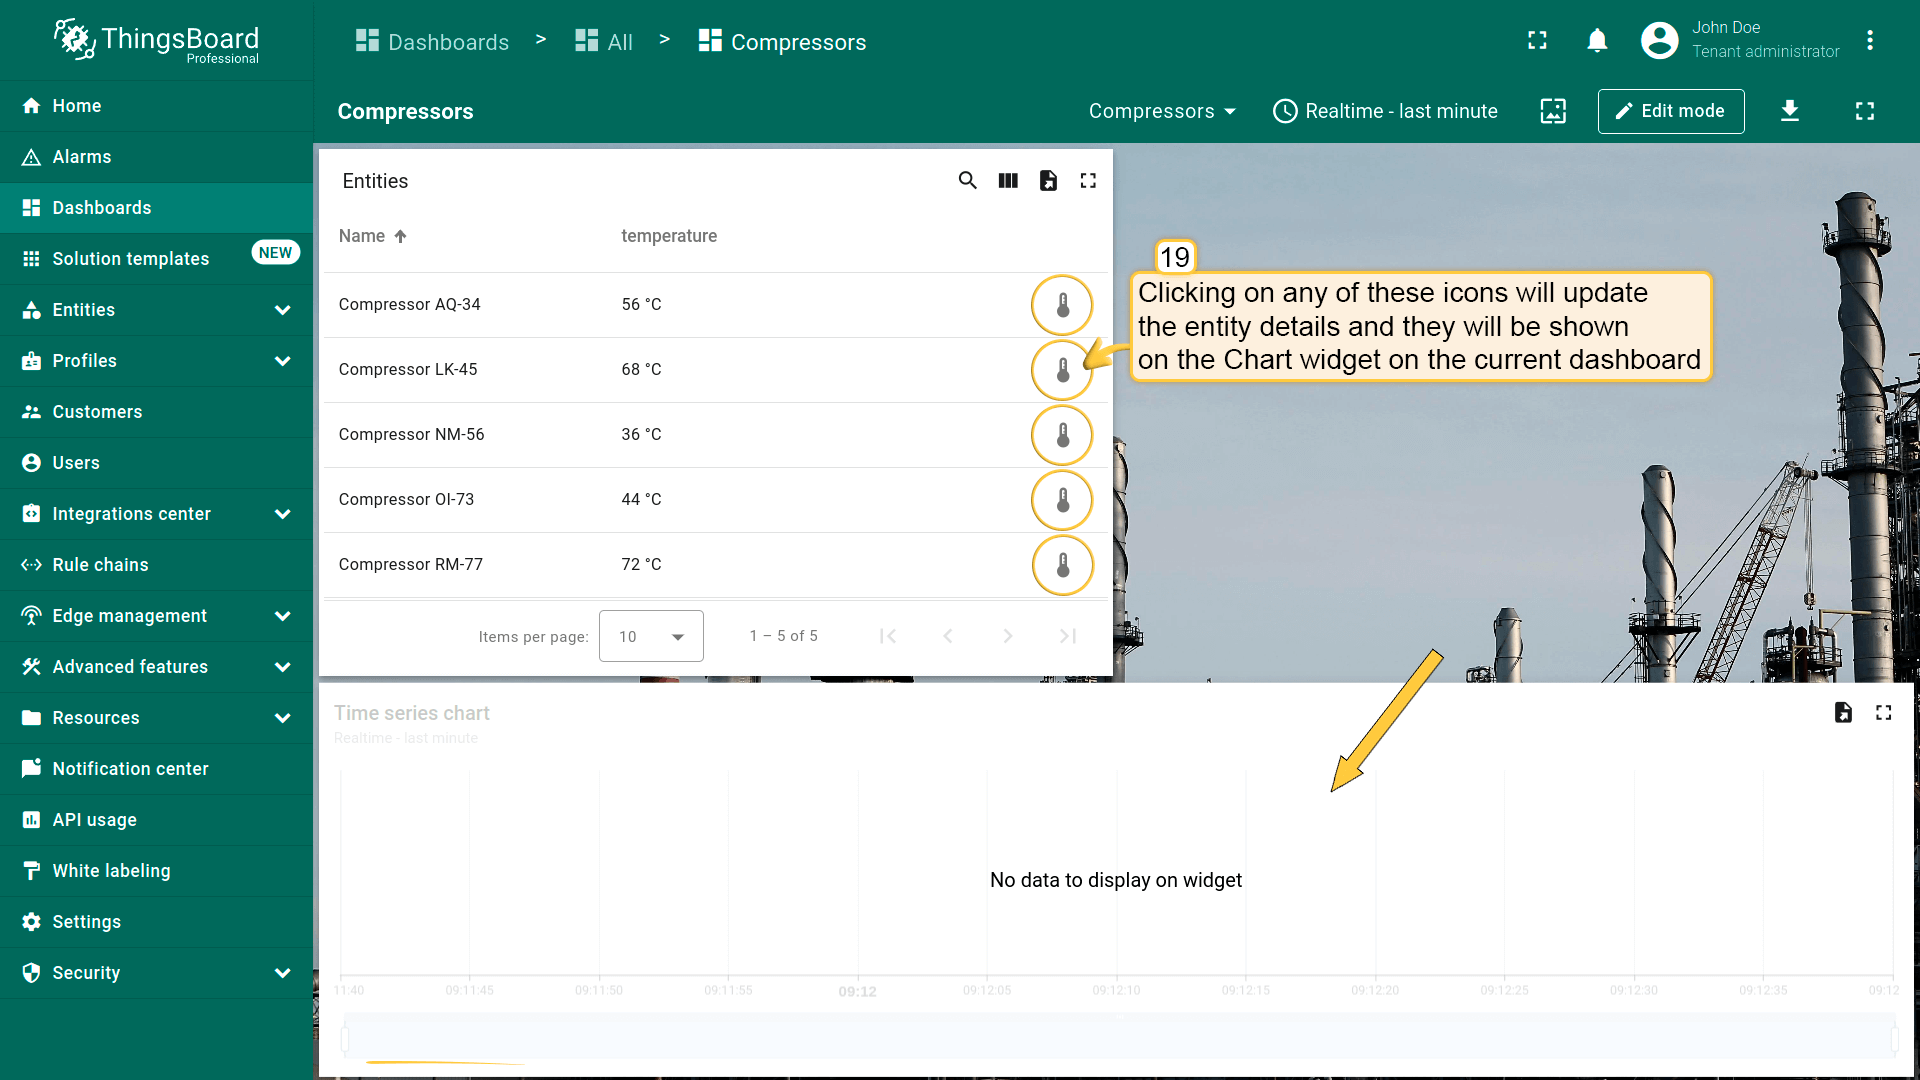Open notifications bell
Screen dimensions: 1920x1080
click(1597, 41)
